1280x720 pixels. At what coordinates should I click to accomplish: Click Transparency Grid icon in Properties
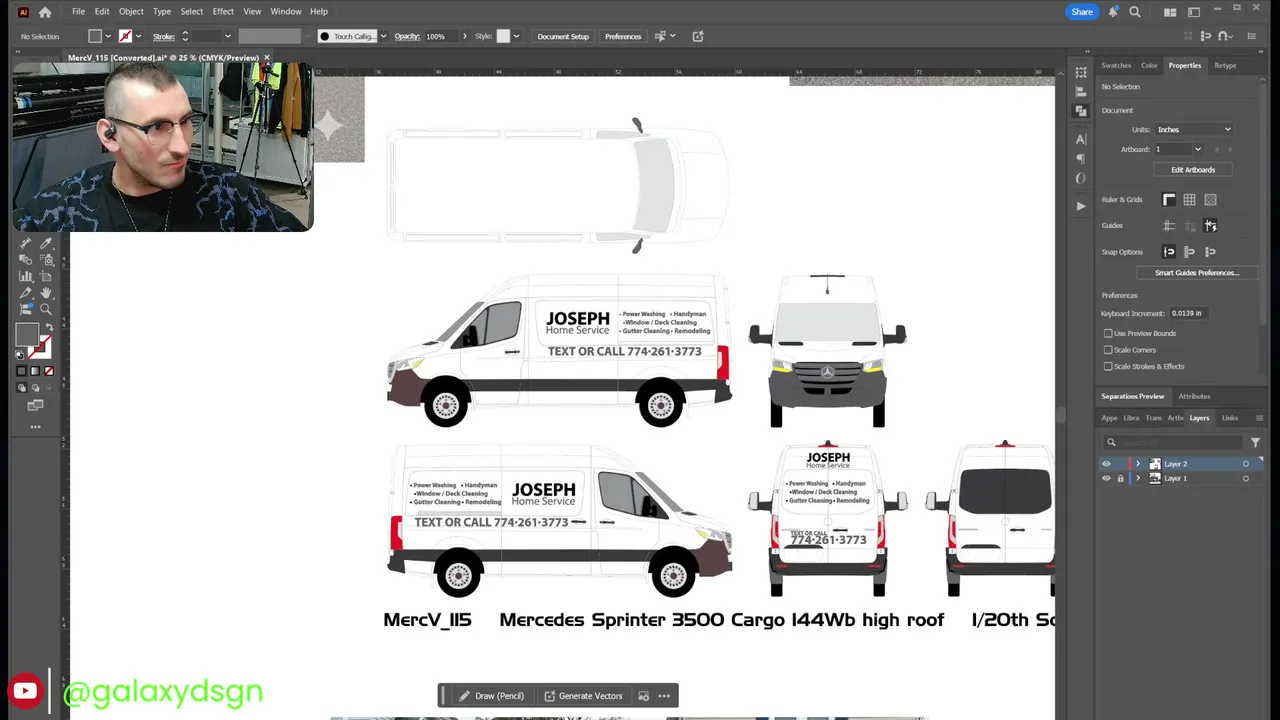pos(1210,200)
